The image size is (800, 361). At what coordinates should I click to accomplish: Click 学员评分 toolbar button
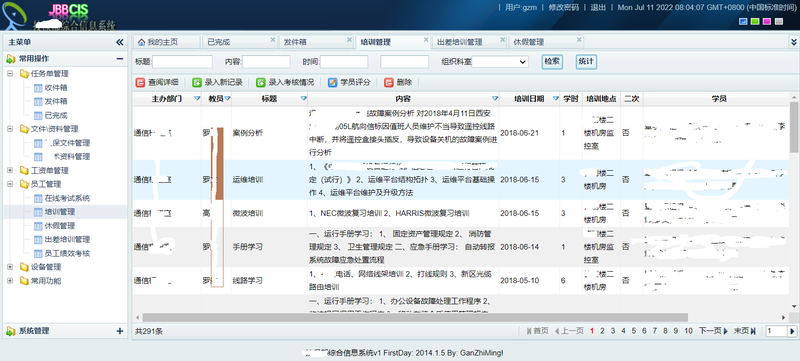[x=349, y=82]
